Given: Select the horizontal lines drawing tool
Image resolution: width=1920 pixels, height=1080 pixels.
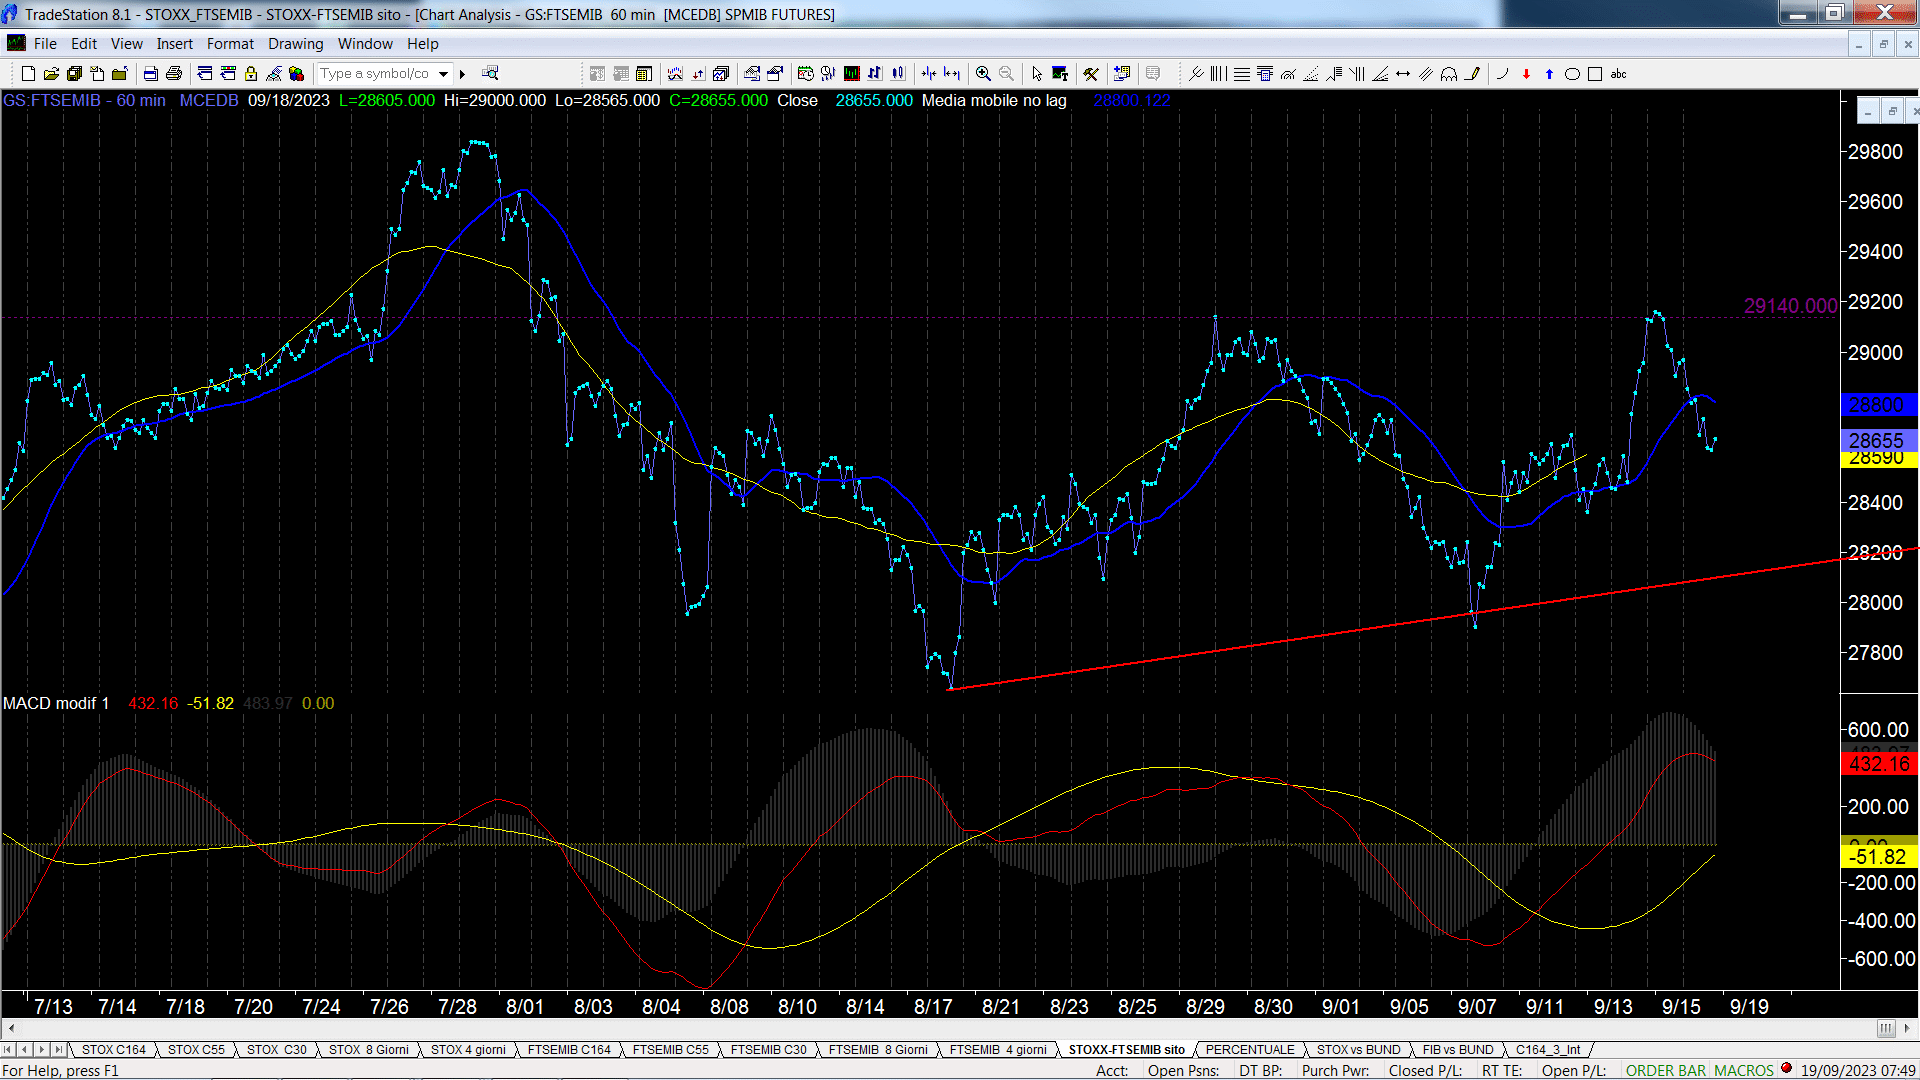Looking at the screenshot, I should point(1242,74).
